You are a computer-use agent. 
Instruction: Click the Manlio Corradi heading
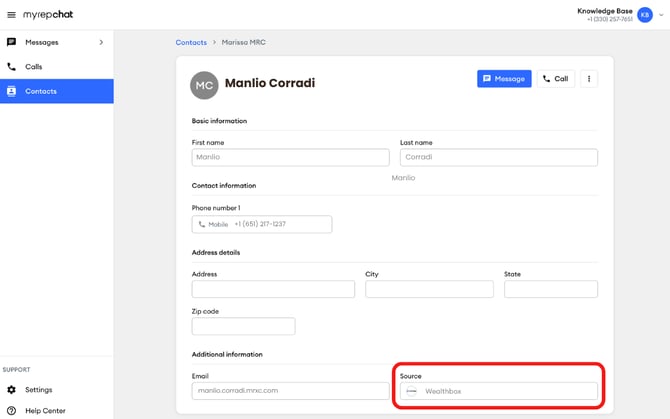pos(270,83)
